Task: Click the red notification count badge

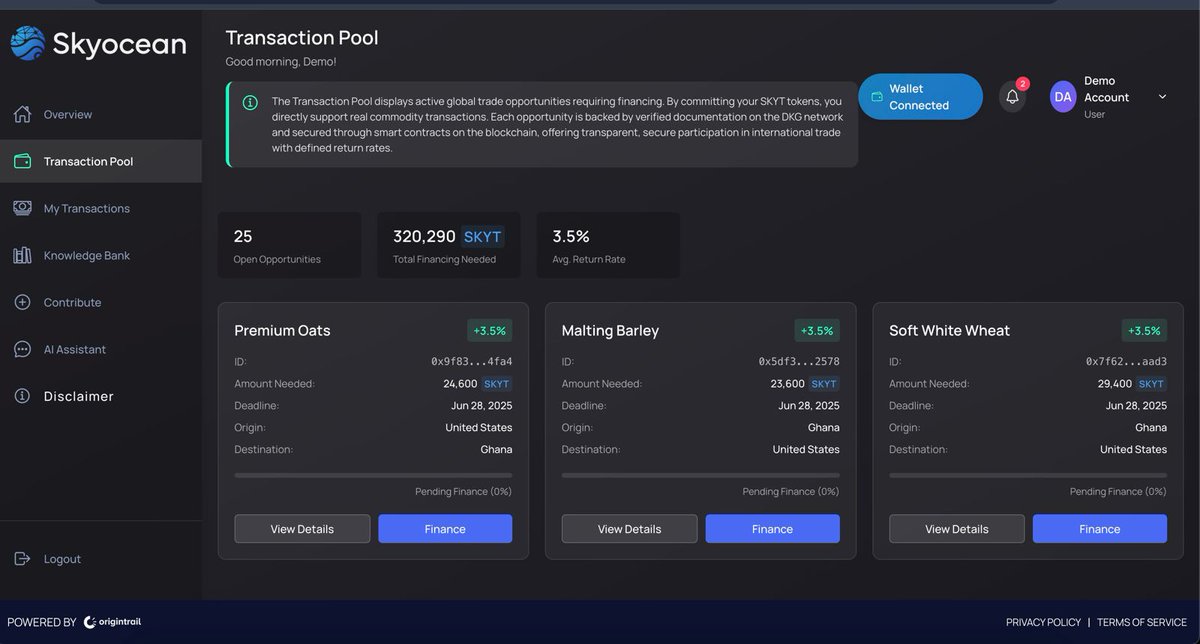Action: pyautogui.click(x=1022, y=84)
